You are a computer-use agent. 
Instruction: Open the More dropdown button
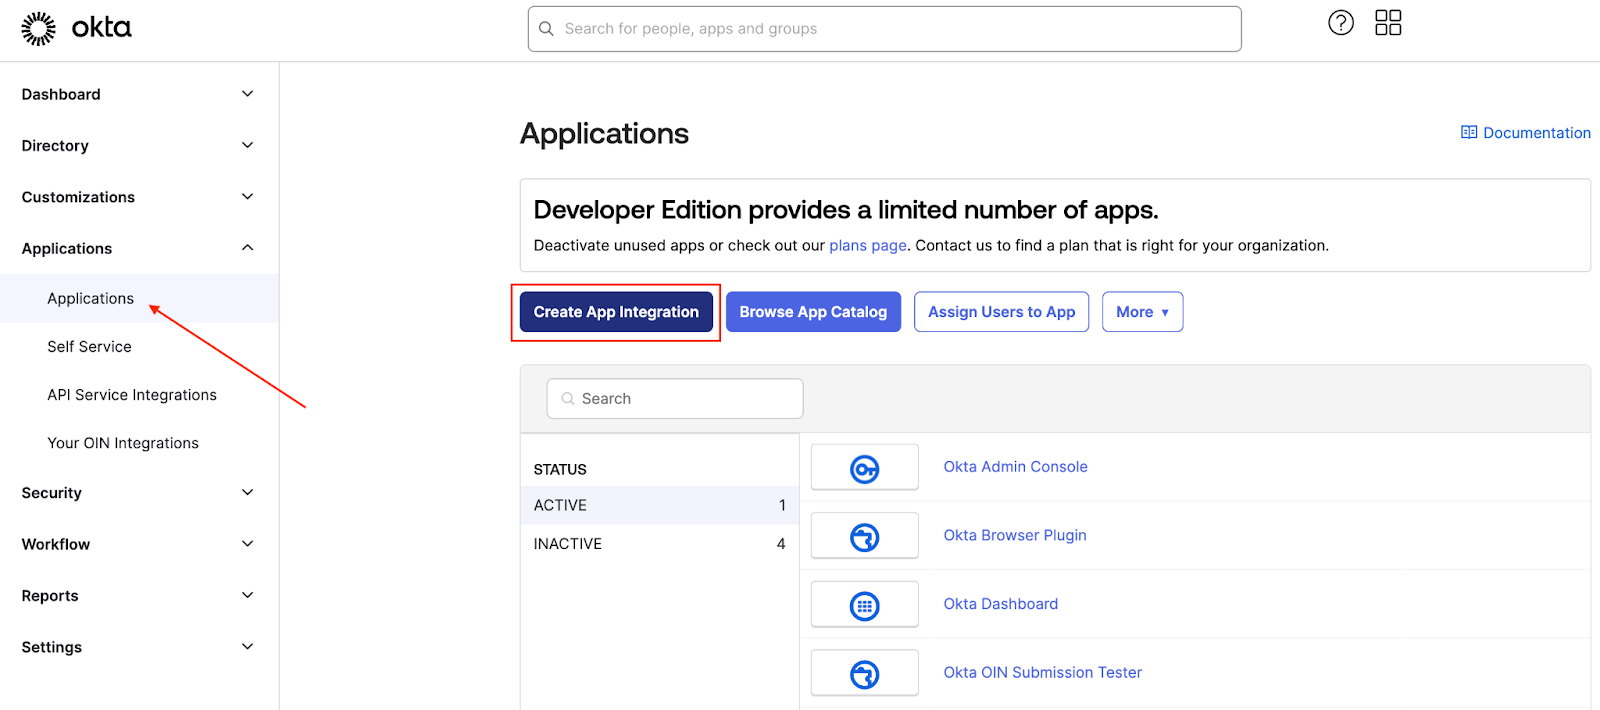click(1142, 312)
